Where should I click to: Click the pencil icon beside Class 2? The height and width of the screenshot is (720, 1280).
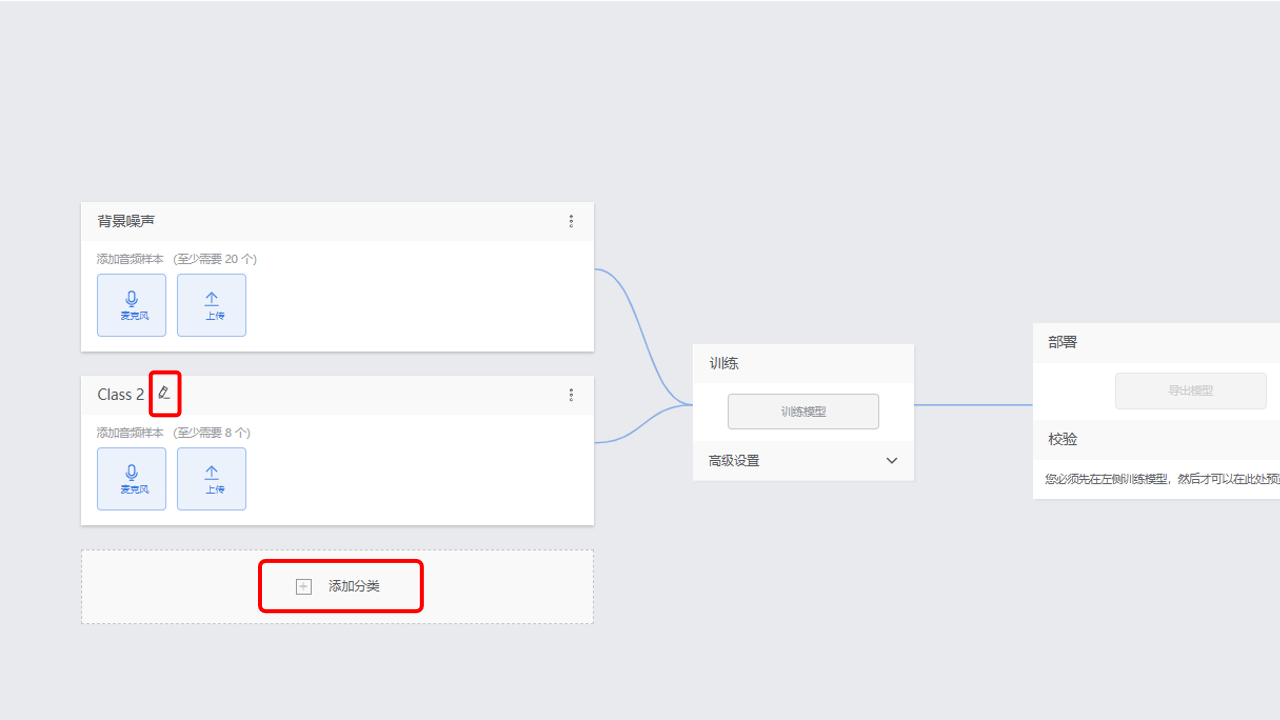click(165, 394)
